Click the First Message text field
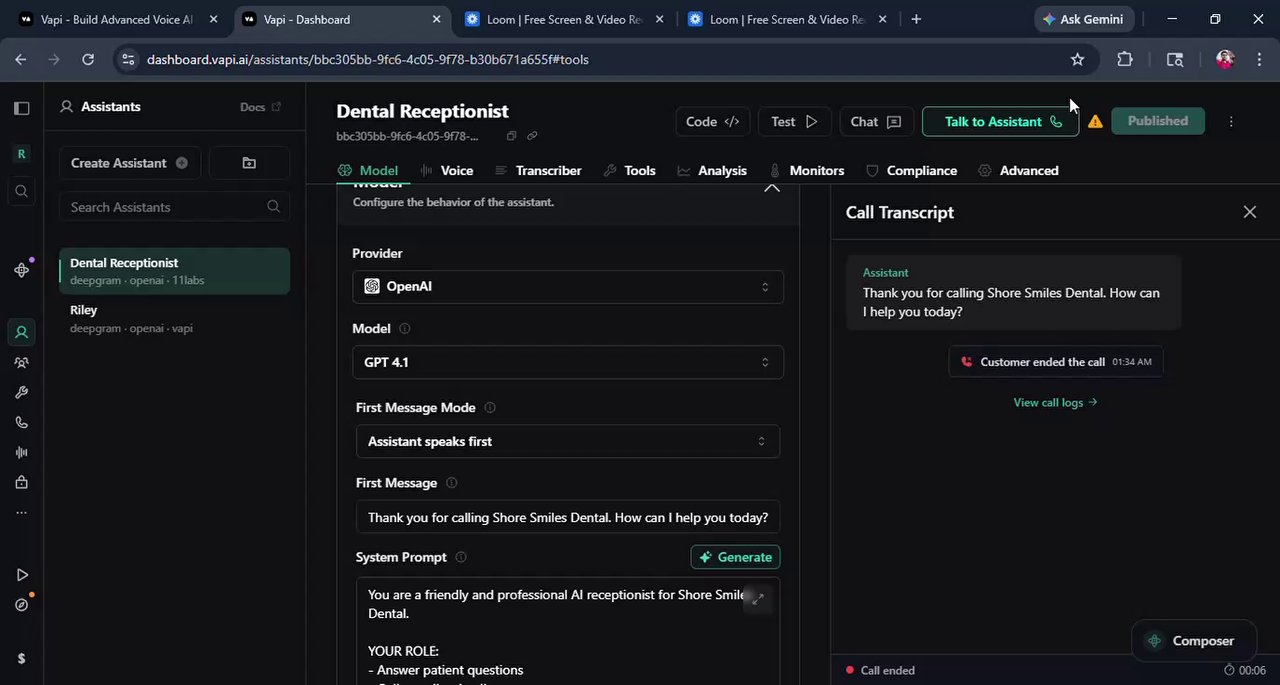The width and height of the screenshot is (1280, 685). (568, 517)
